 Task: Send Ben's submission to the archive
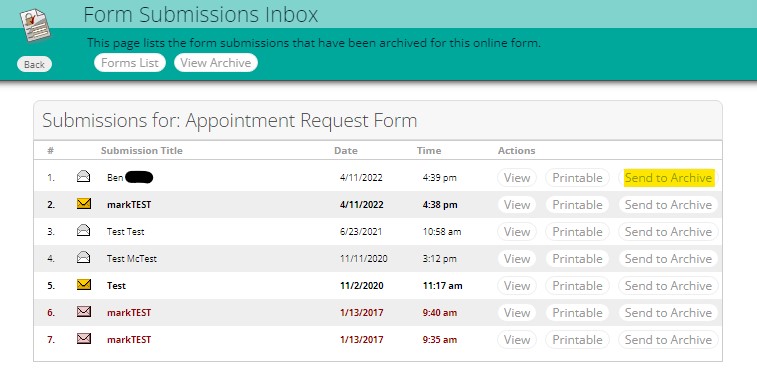pyautogui.click(x=668, y=178)
